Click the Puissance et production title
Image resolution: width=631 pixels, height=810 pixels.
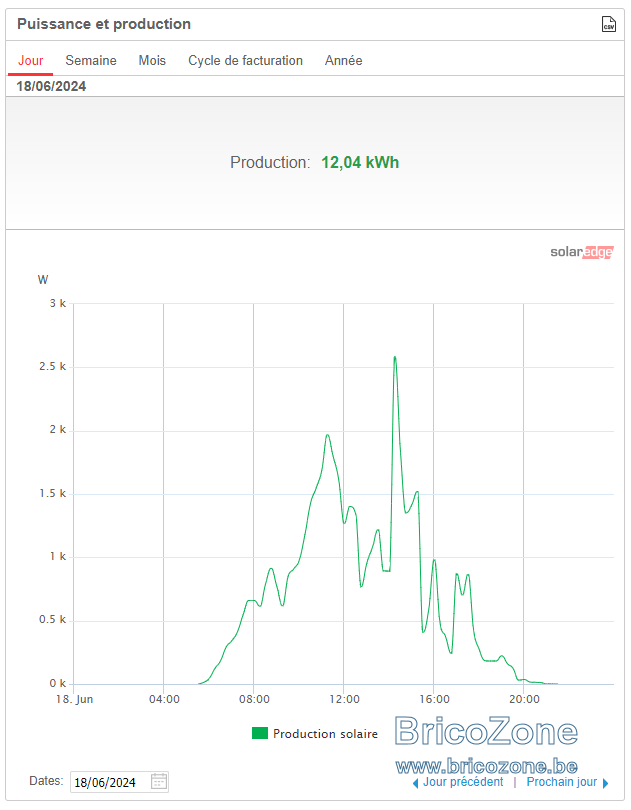(104, 24)
